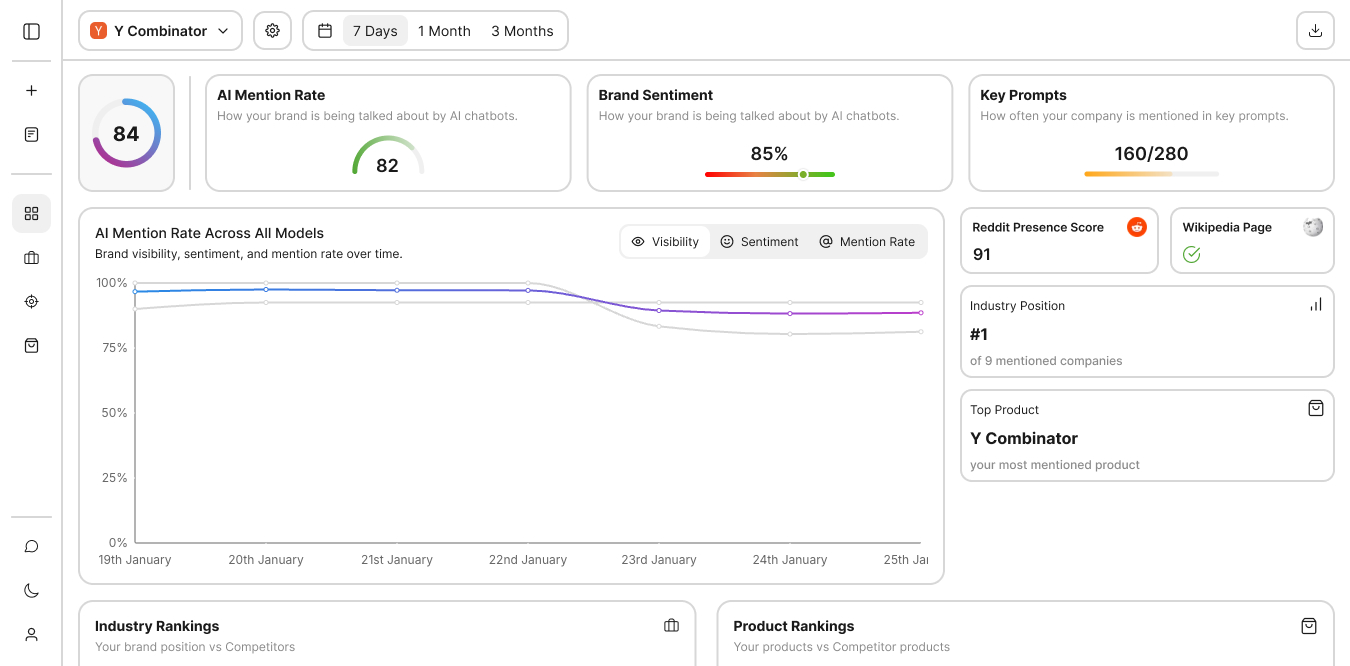Image resolution: width=1350 pixels, height=666 pixels.
Task: Toggle dark mode moon icon
Action: (x=31, y=590)
